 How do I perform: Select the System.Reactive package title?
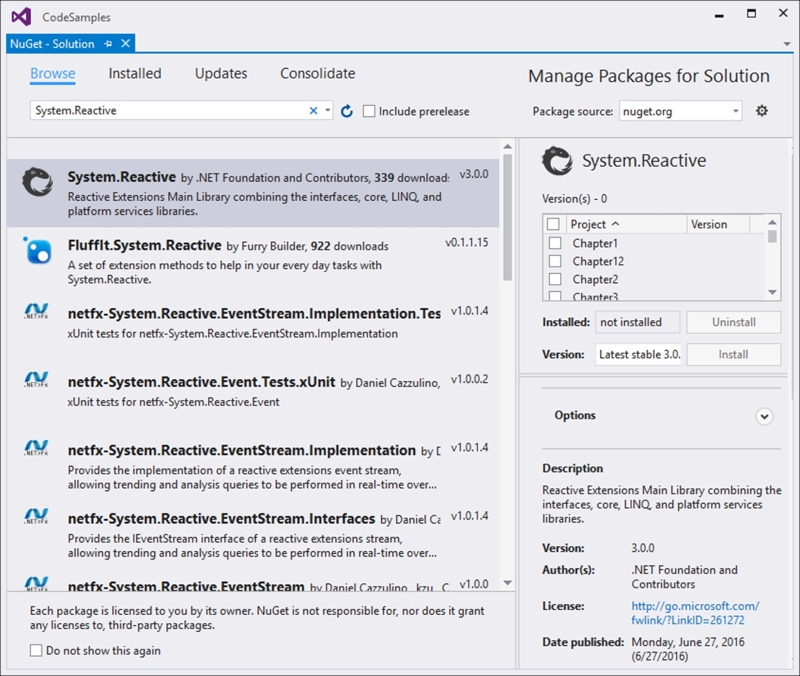point(121,177)
